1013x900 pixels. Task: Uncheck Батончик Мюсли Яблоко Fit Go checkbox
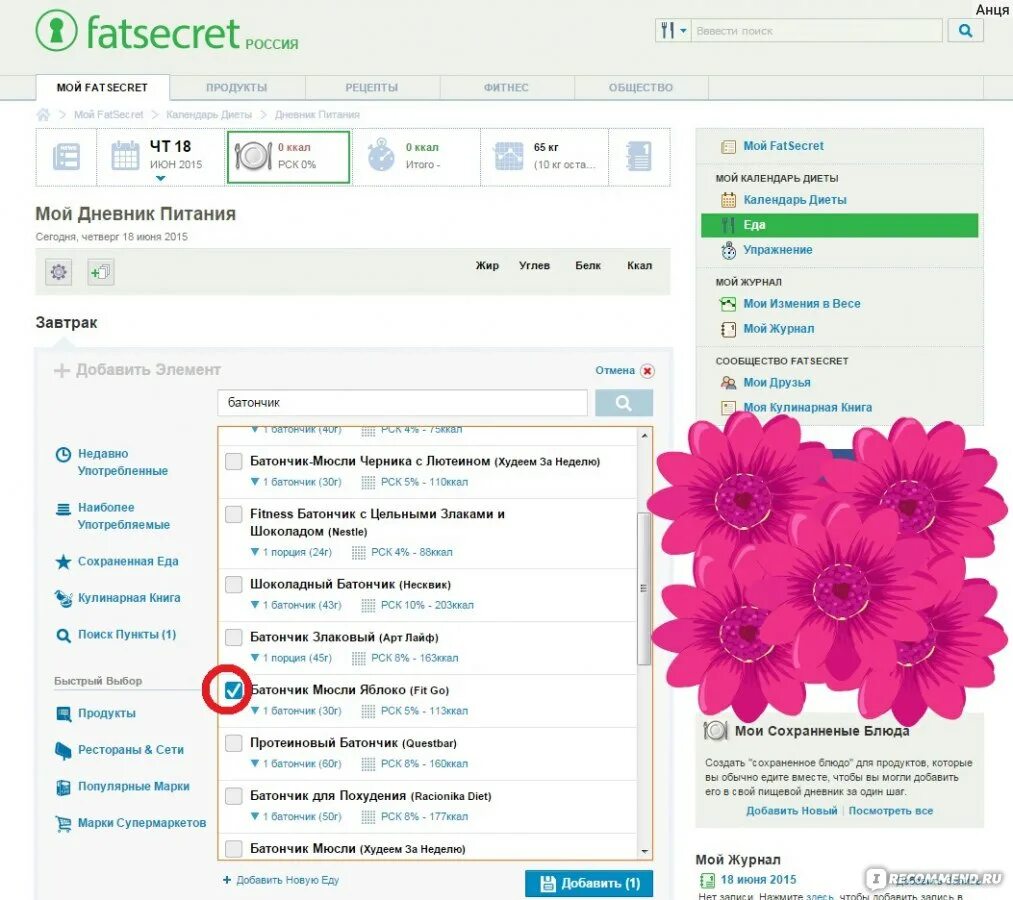pyautogui.click(x=233, y=690)
